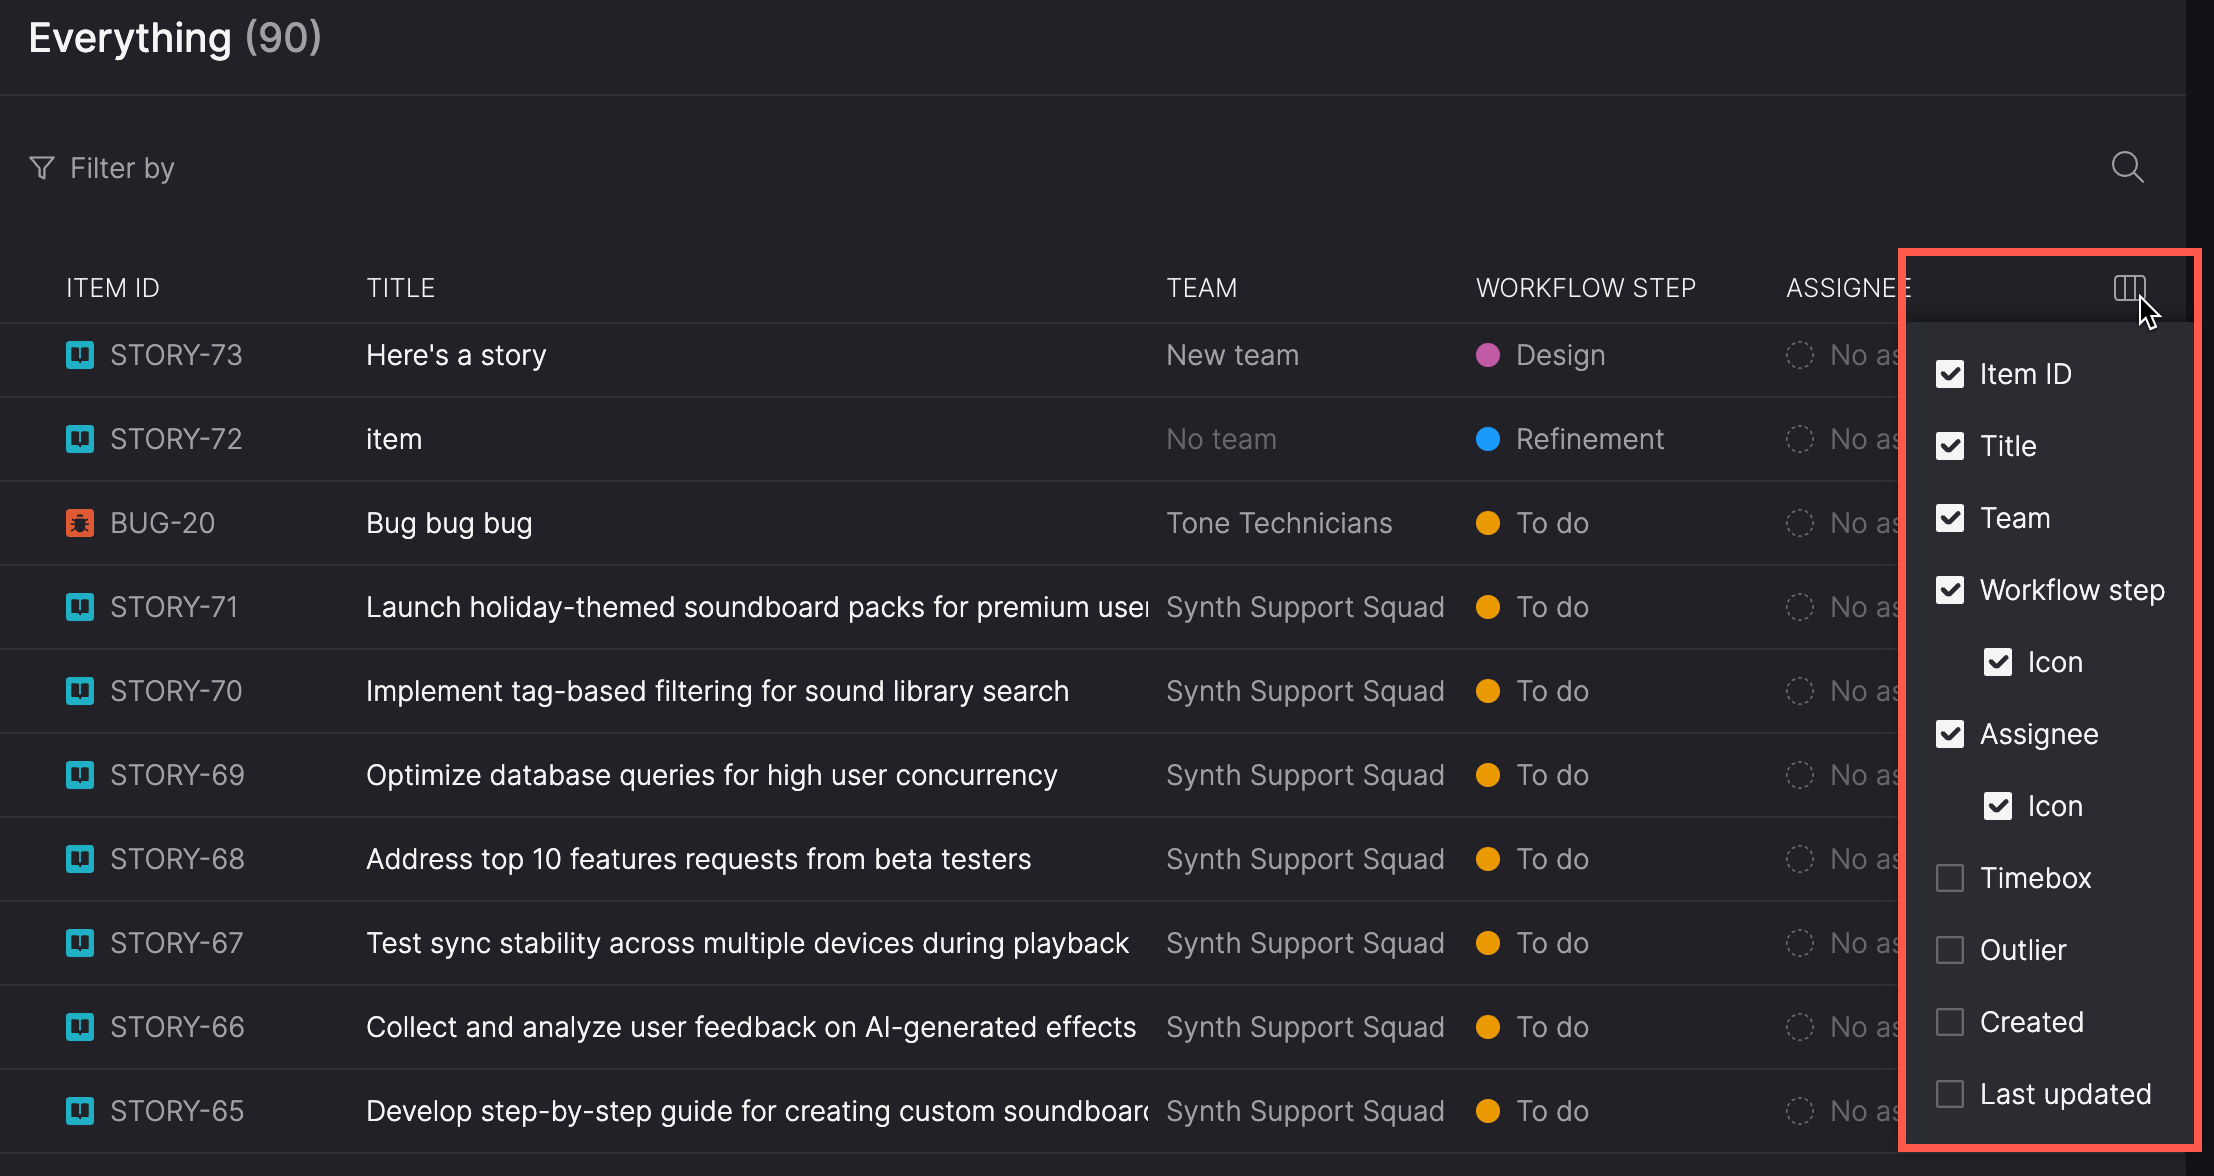
Task: Click the STORY-73 story type icon
Action: [x=80, y=355]
